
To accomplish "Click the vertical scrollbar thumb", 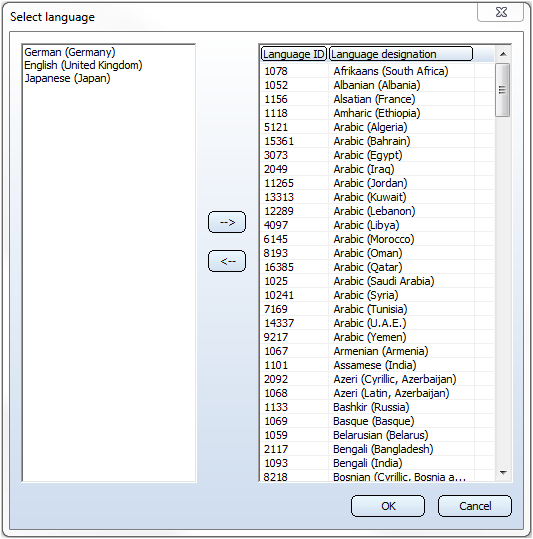I will (503, 90).
